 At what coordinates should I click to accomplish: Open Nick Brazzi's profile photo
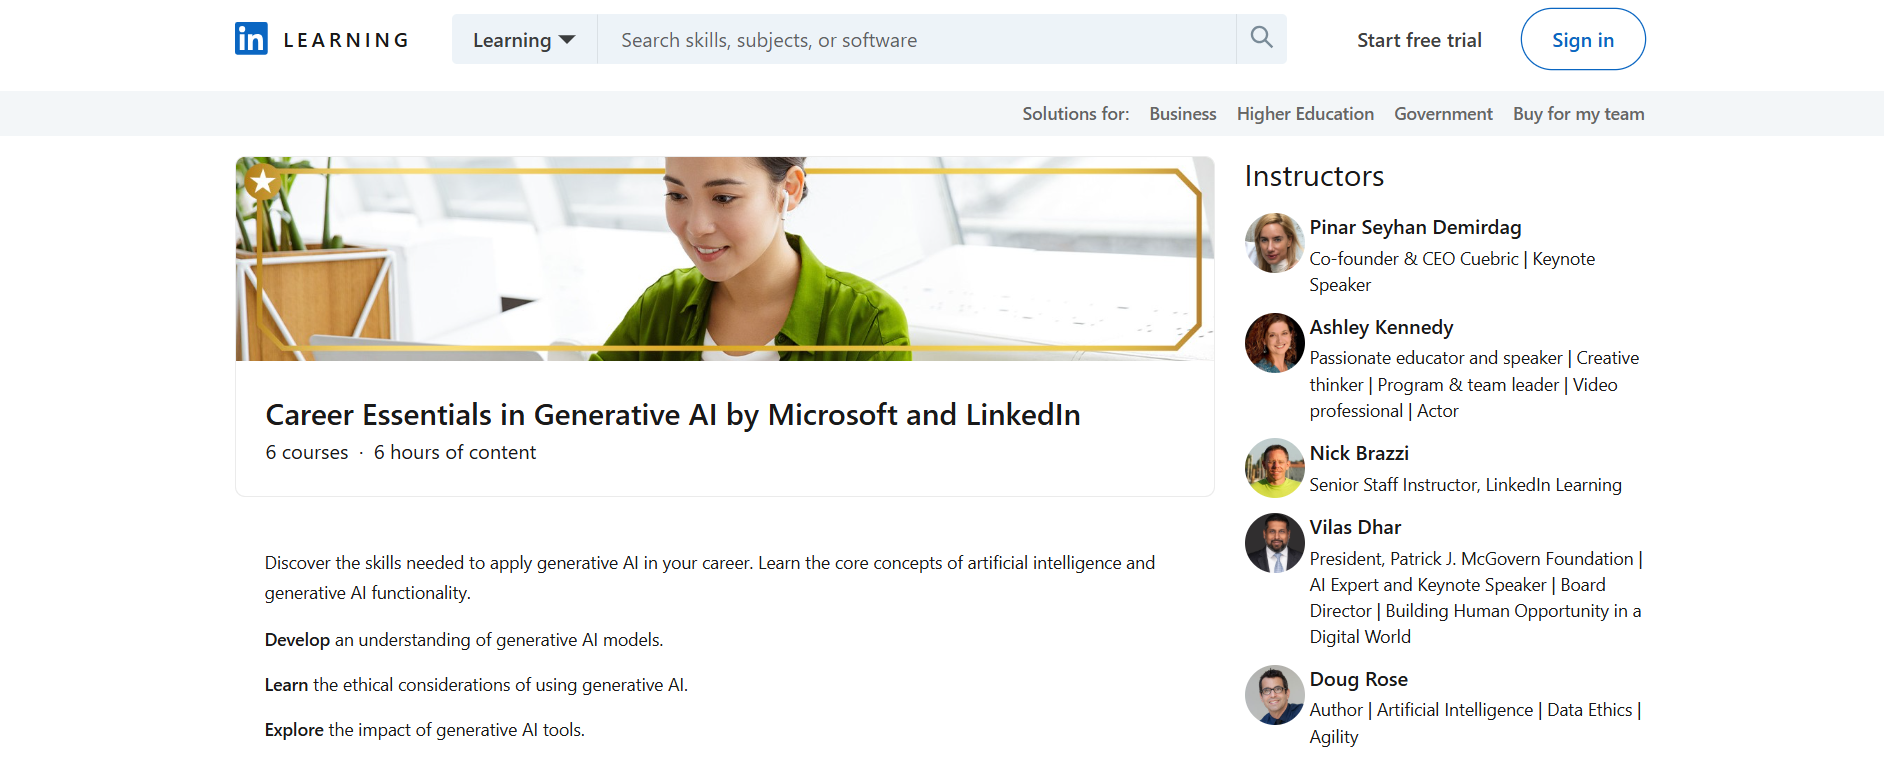pos(1274,468)
